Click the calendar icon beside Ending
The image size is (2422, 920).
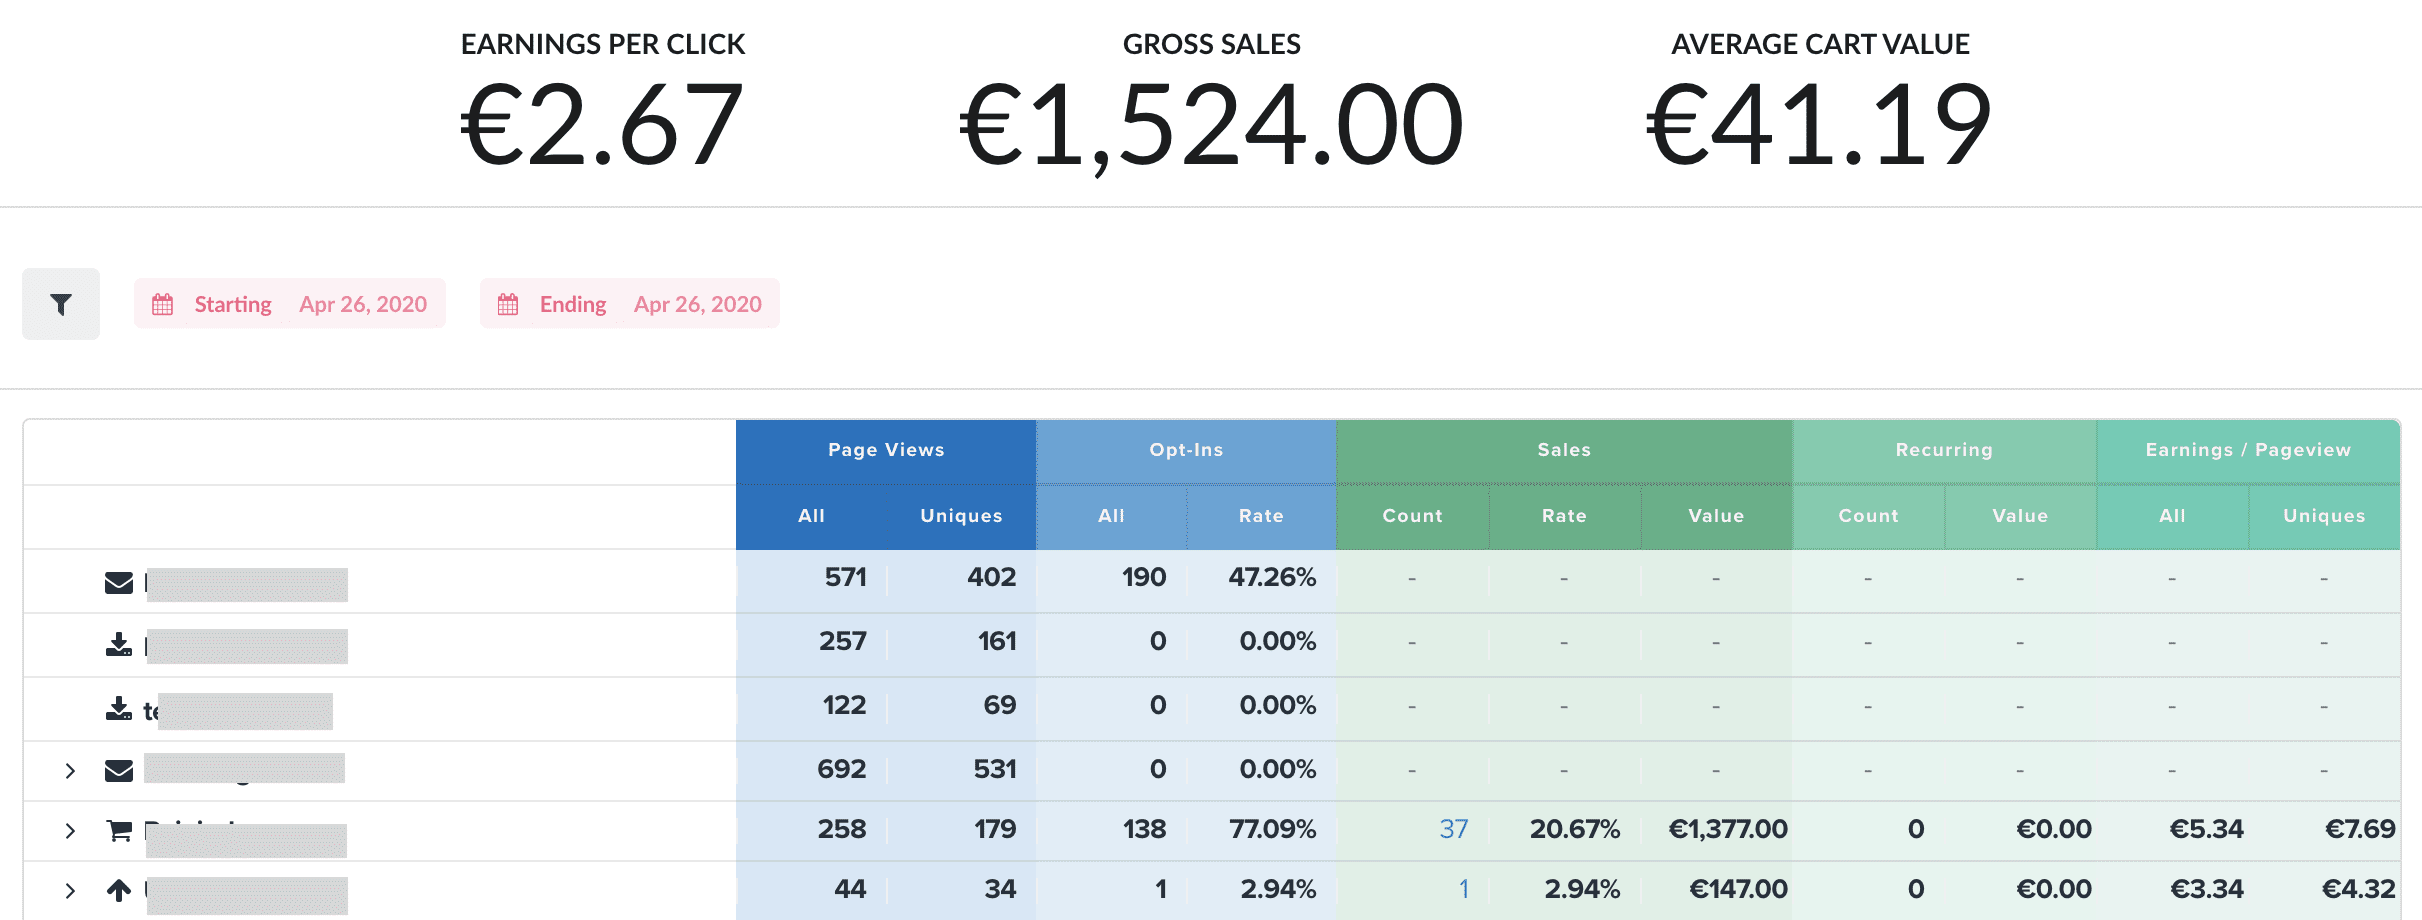(508, 304)
